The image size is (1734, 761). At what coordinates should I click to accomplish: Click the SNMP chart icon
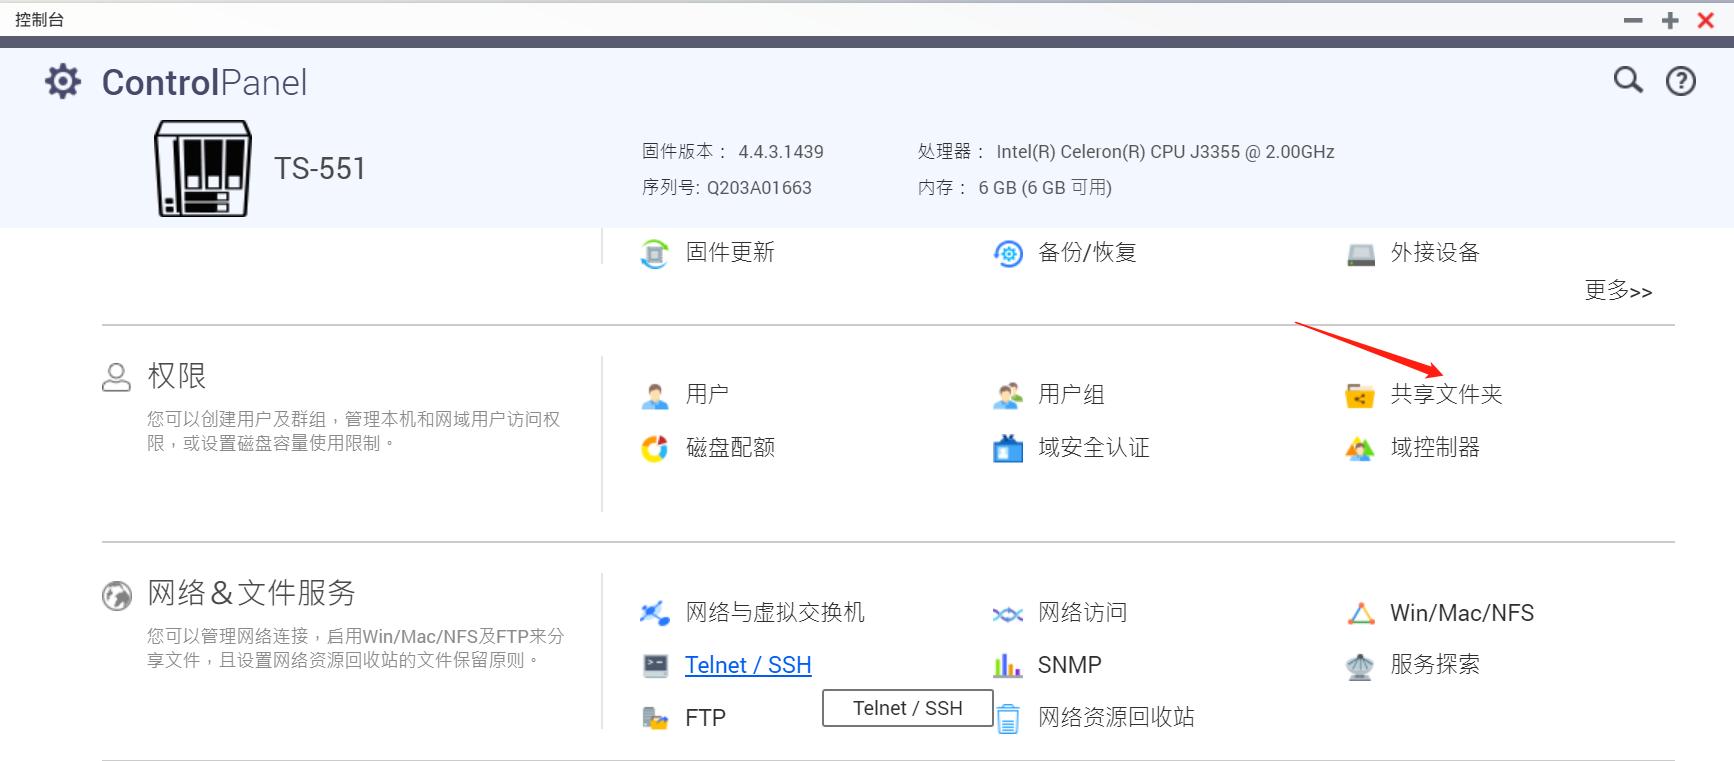coord(1007,665)
